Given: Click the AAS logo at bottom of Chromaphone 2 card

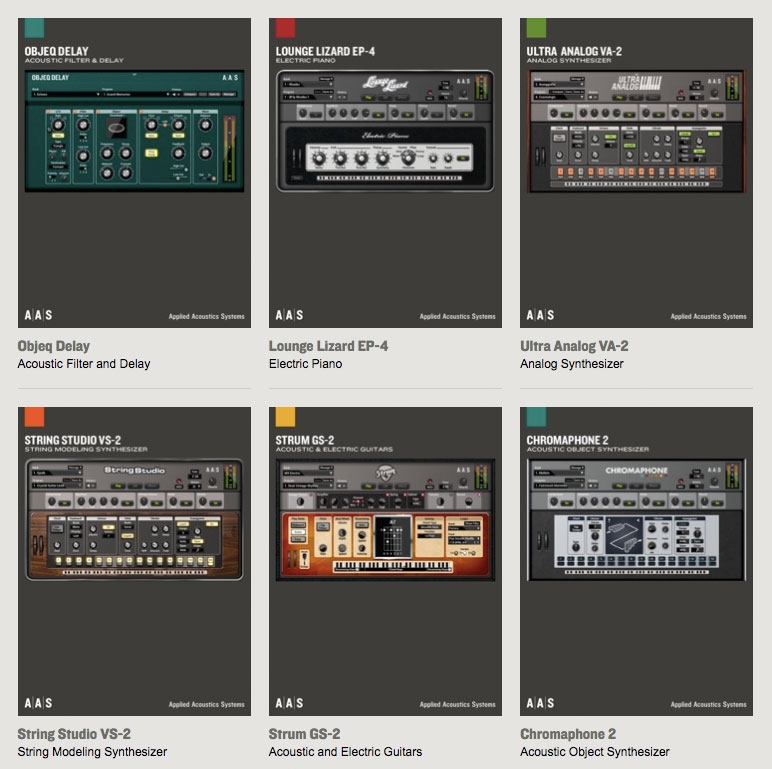Looking at the screenshot, I should pos(540,704).
